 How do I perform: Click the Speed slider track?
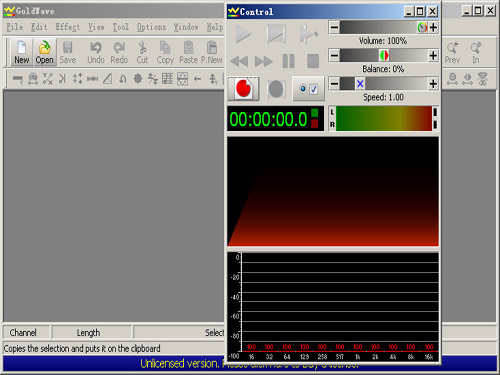tap(384, 84)
